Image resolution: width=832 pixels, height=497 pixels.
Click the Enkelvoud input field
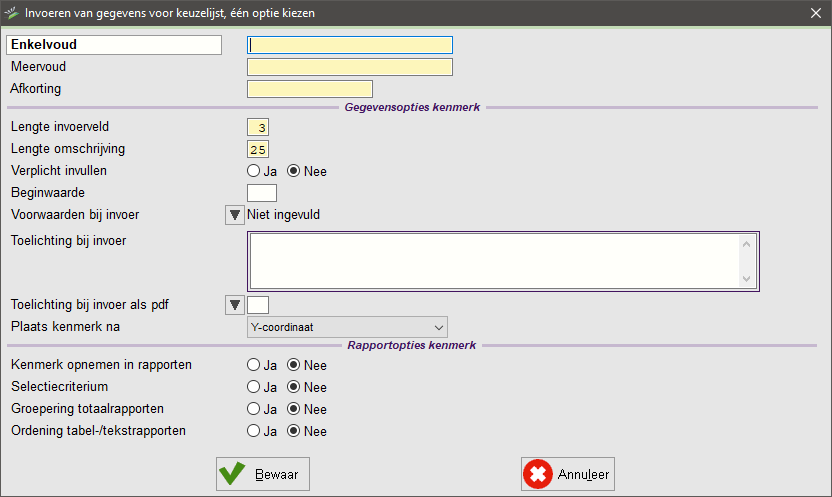pyautogui.click(x=350, y=45)
